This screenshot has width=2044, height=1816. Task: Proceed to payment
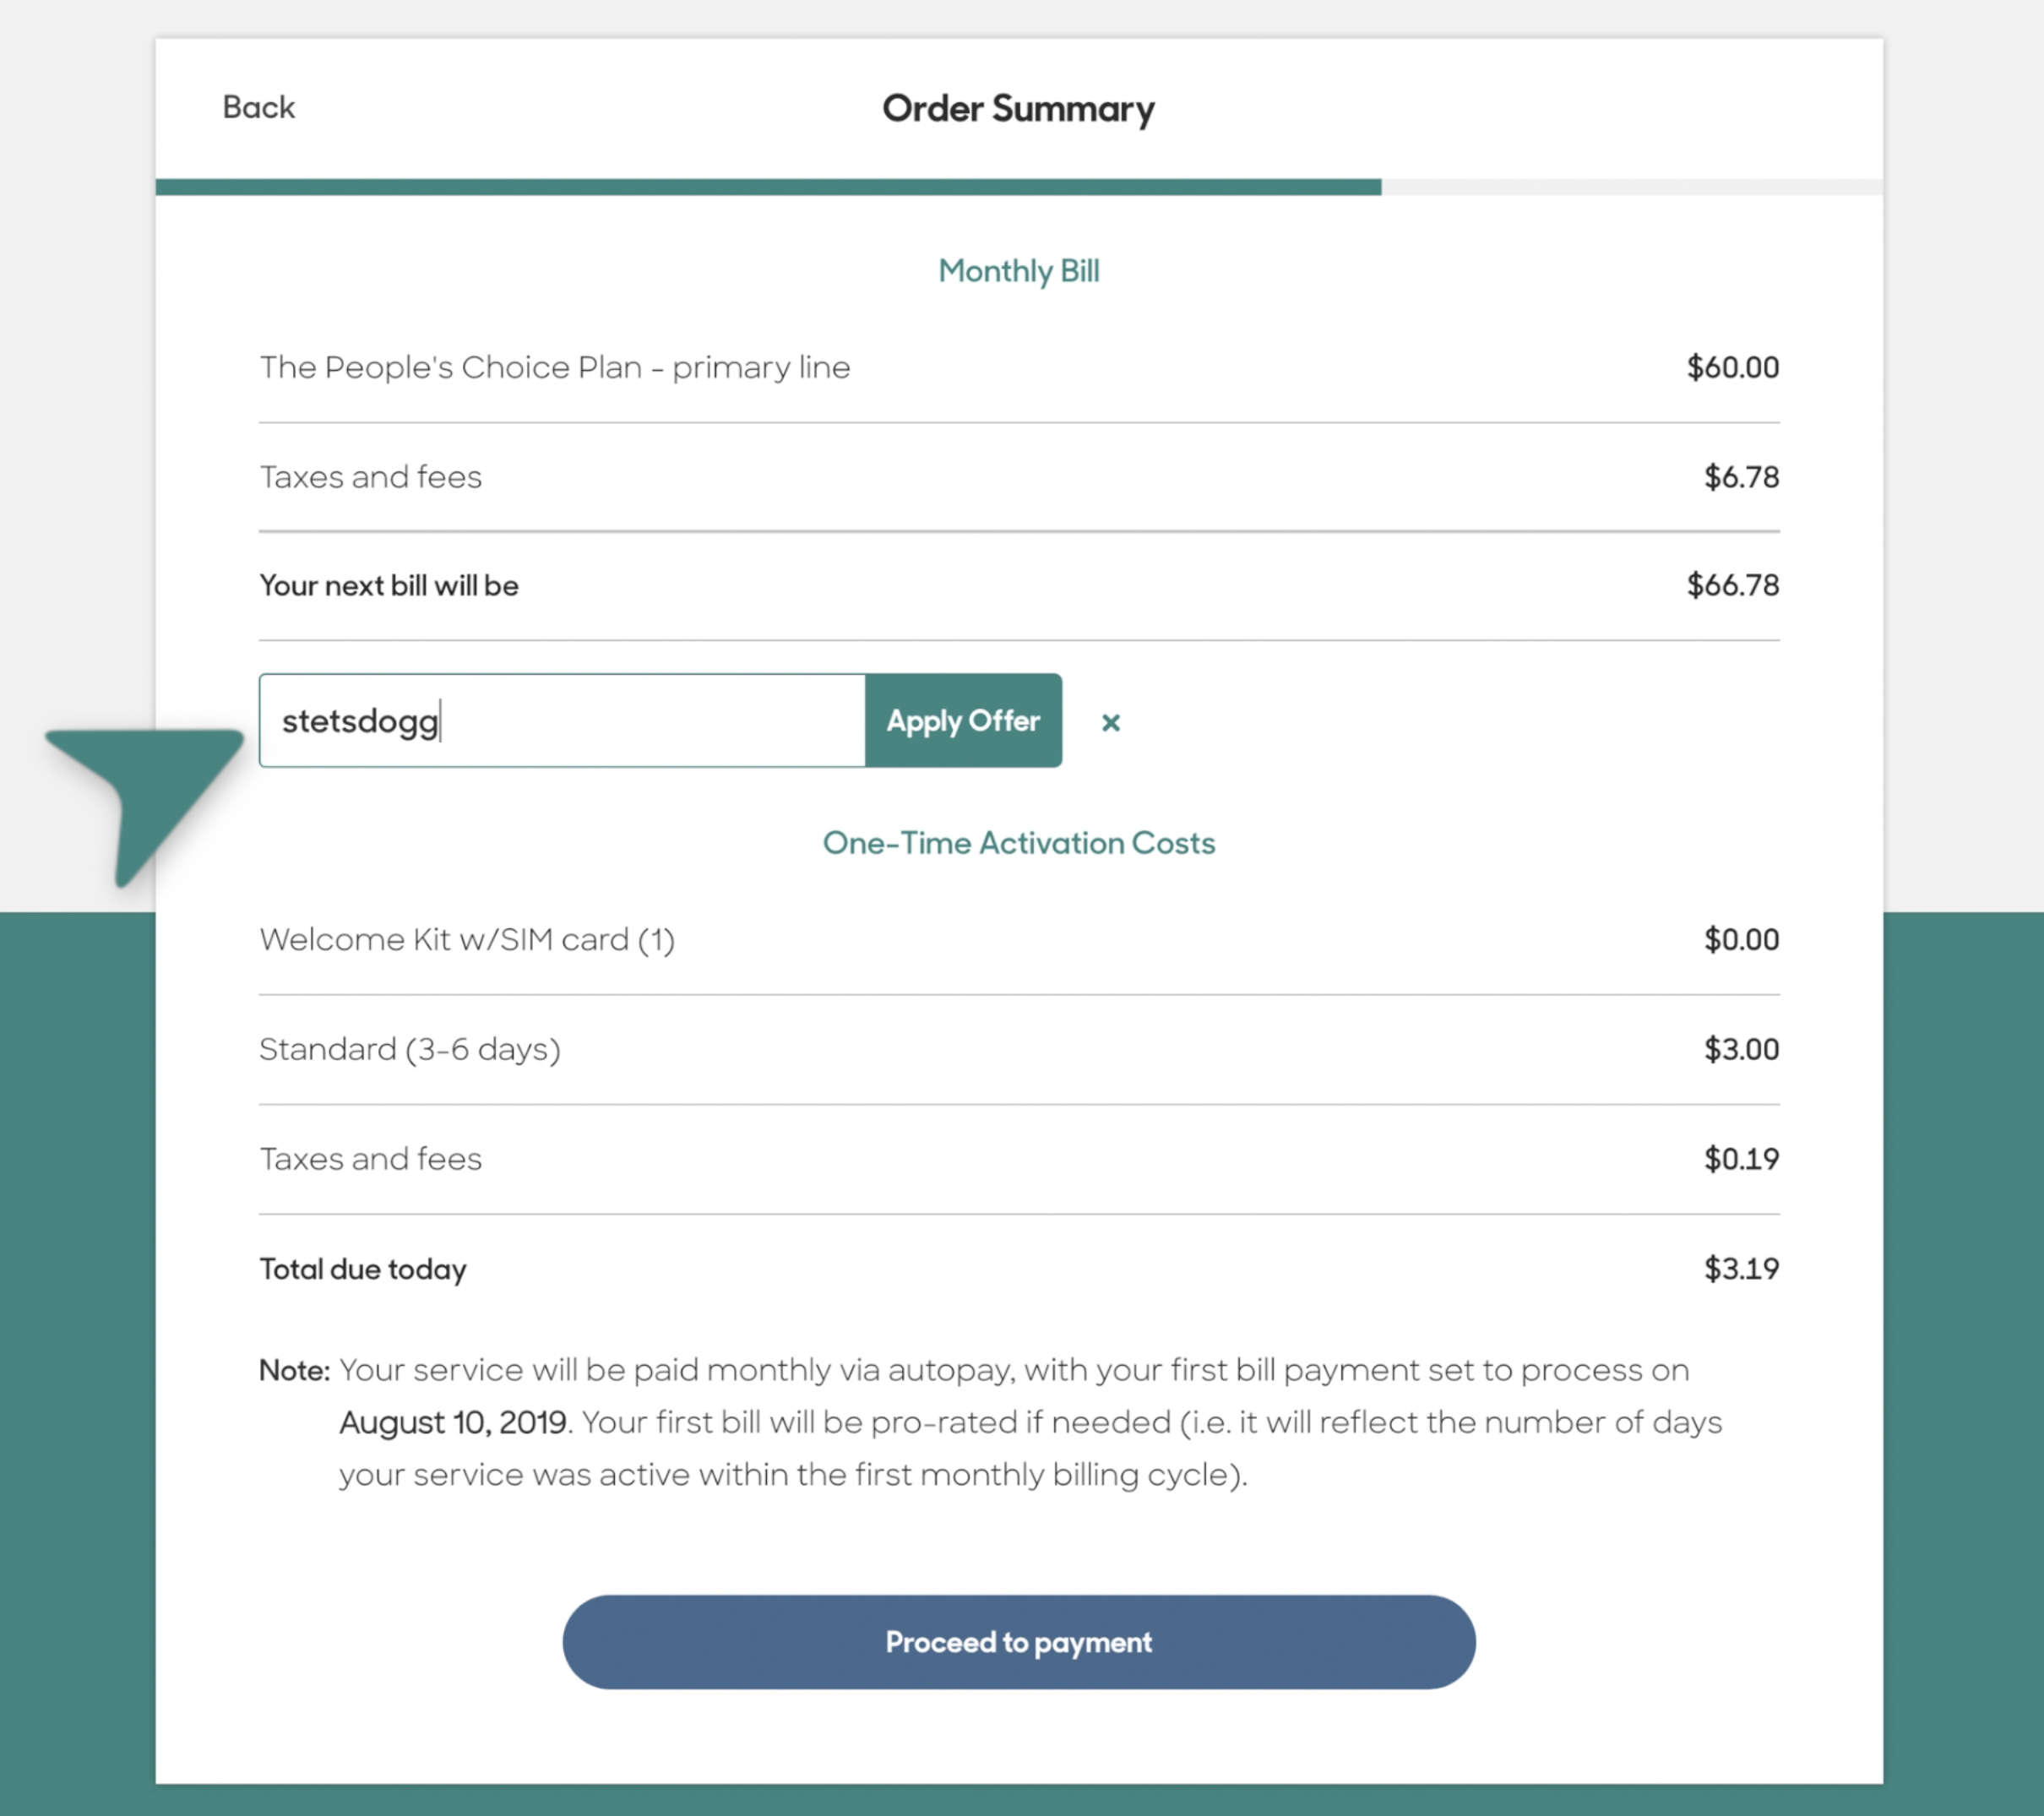tap(1017, 1641)
